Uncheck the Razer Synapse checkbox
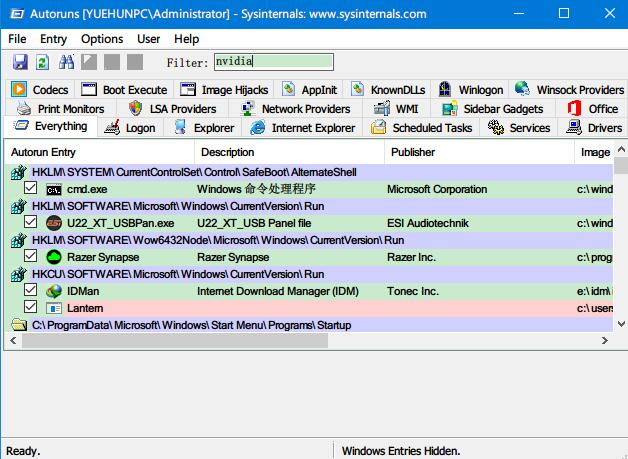The width and height of the screenshot is (628, 459). (30, 256)
